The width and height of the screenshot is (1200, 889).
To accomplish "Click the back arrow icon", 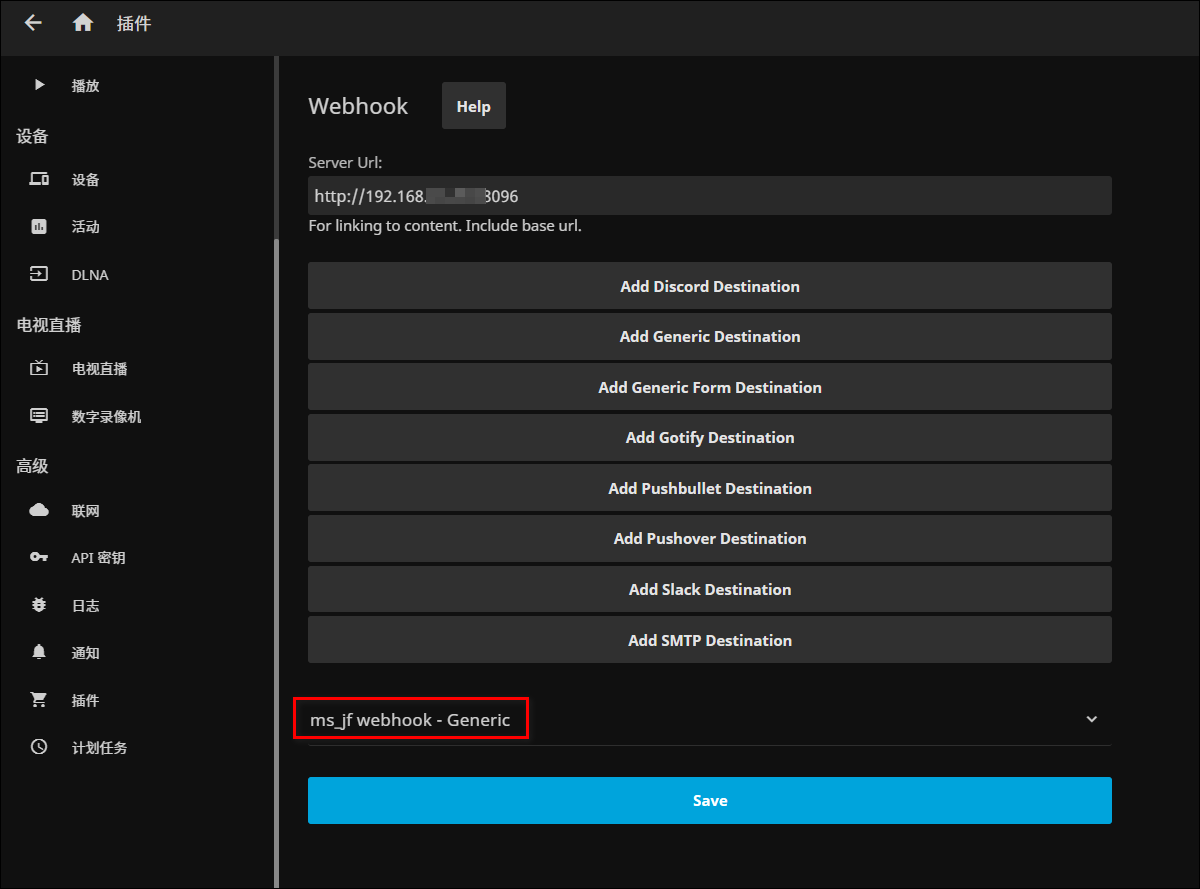I will [33, 23].
